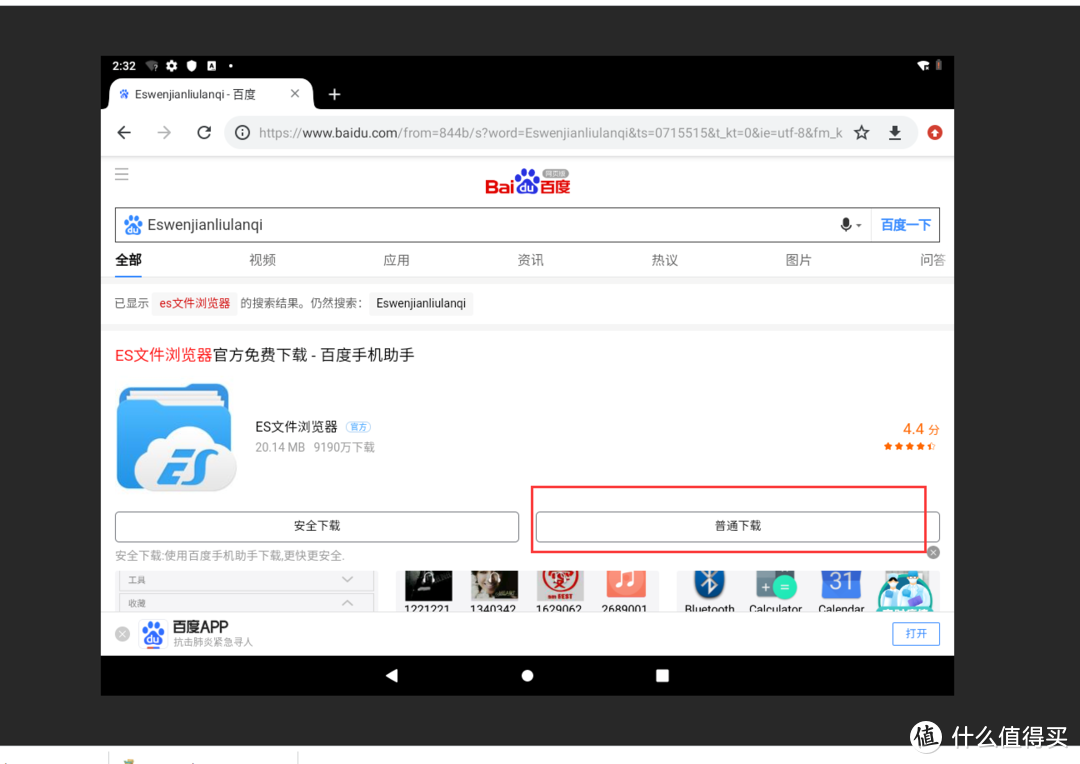This screenshot has height=764, width=1080.
Task: Click the browser URL address bar
Action: click(550, 132)
